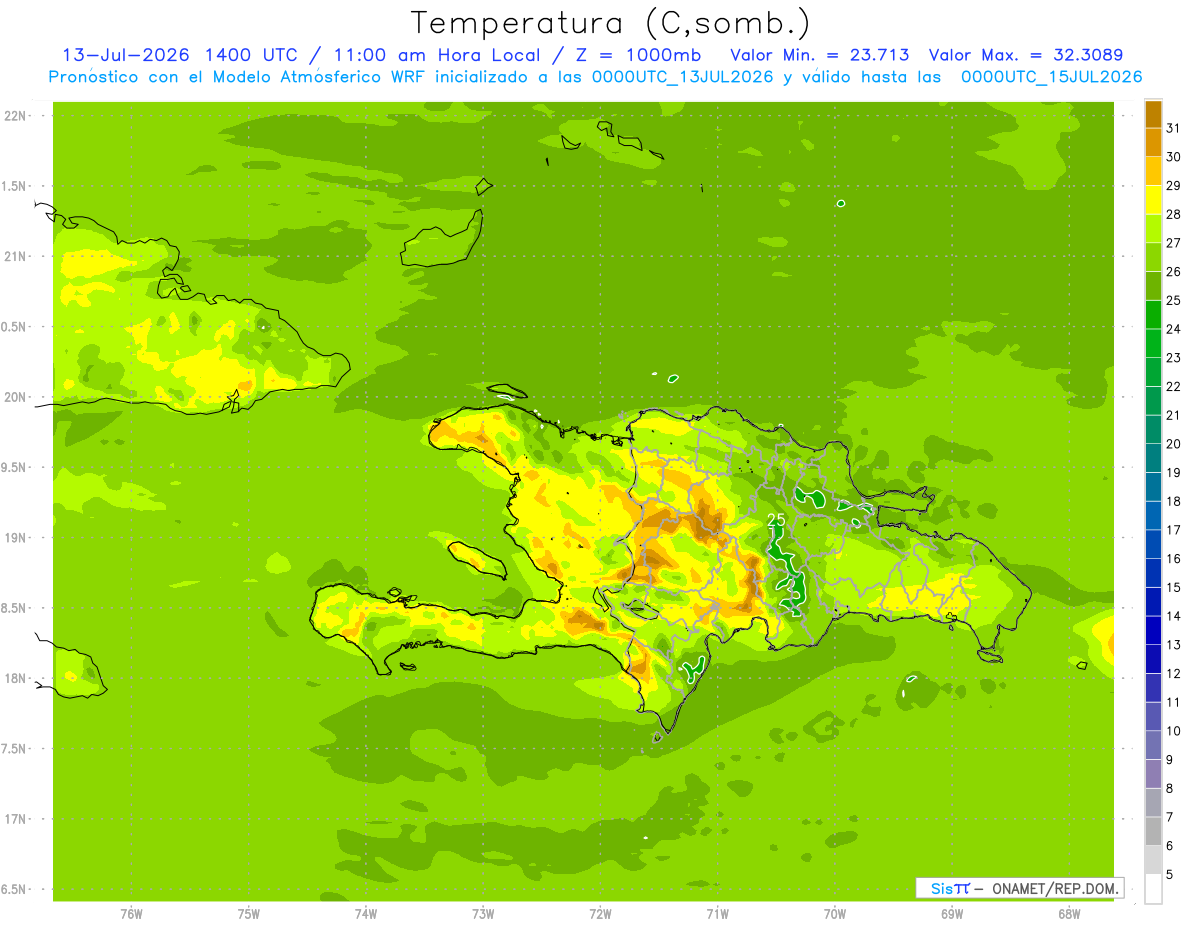
Task: Click the '31' value on the color legend
Action: [x=1174, y=128]
